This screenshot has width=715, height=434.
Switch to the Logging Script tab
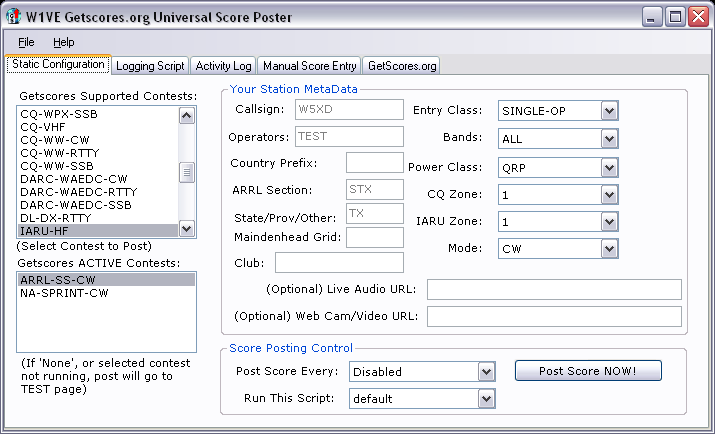(x=150, y=66)
